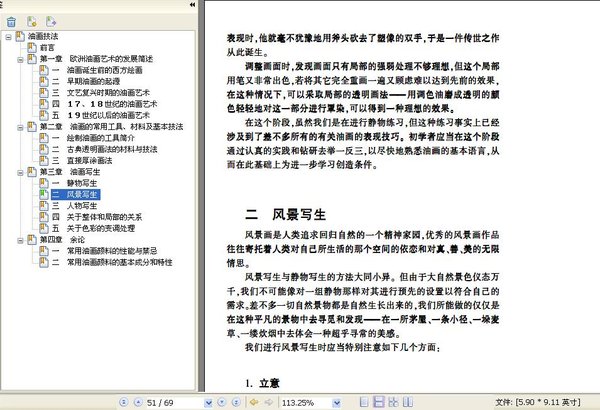The height and width of the screenshot is (410, 600).
Task: Click the bookmark icon beside 静物写生
Action: [44, 183]
